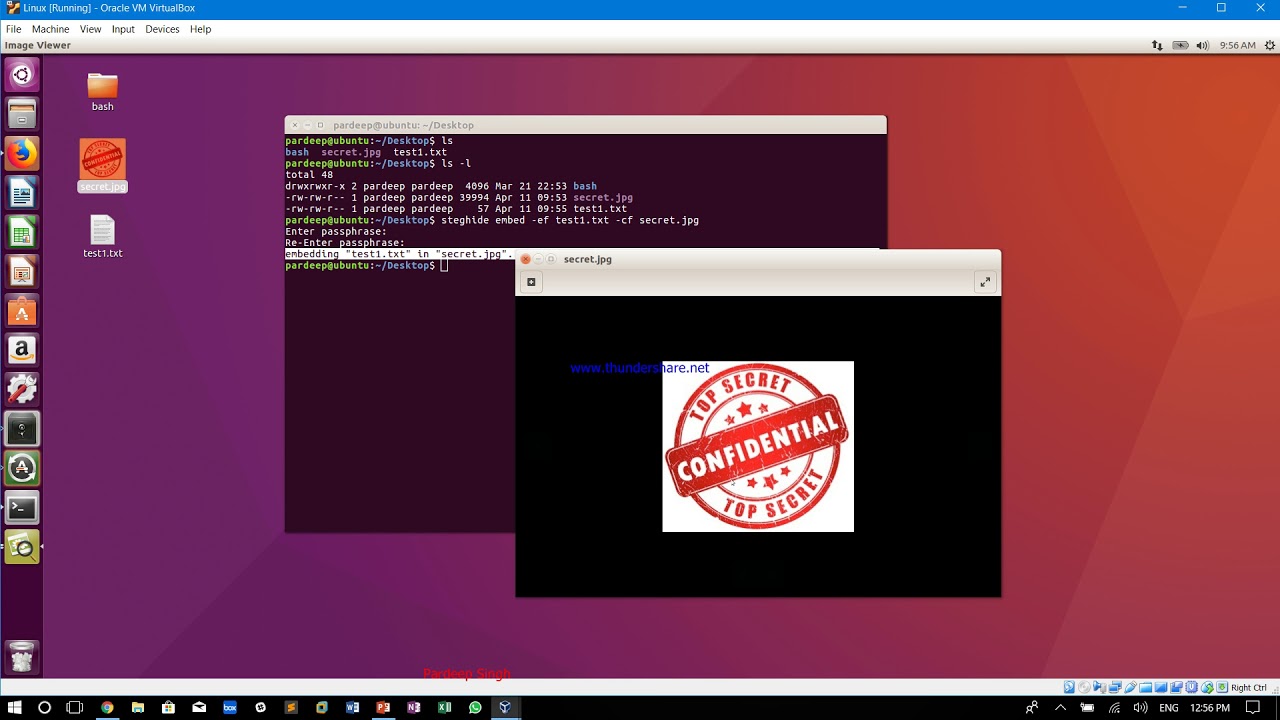Launch Firefox from the Ubuntu dock
This screenshot has height=720, width=1280.
pyautogui.click(x=22, y=153)
